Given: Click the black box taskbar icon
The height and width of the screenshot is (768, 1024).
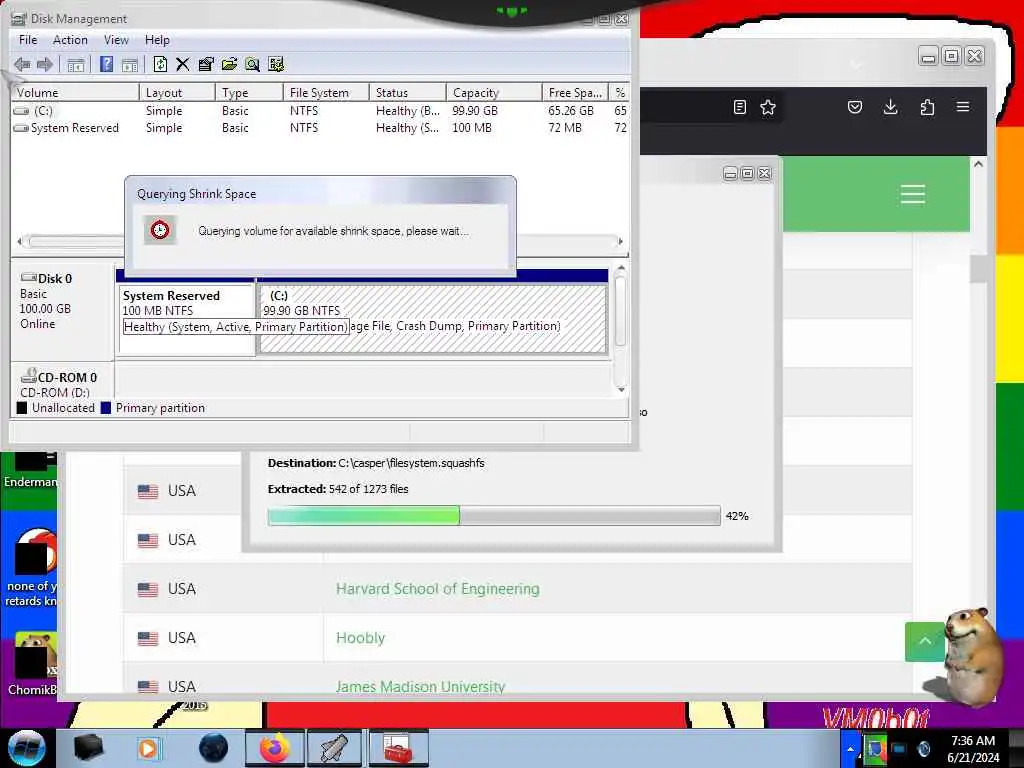Looking at the screenshot, I should tap(89, 748).
